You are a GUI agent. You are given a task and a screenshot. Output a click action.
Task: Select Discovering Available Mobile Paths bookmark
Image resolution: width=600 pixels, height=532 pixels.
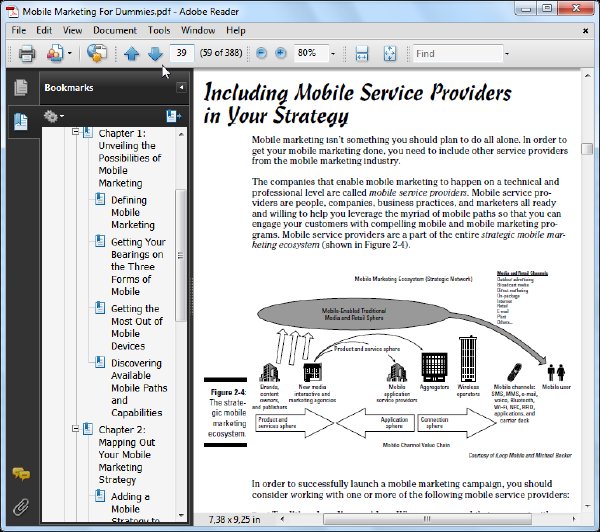[139, 388]
